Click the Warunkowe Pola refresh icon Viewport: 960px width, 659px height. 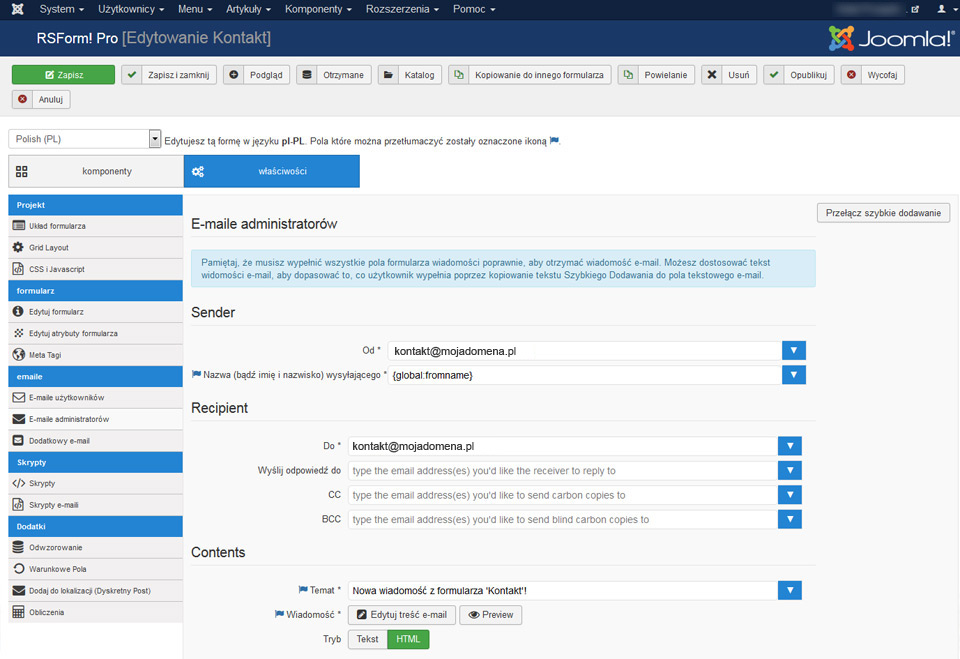pyautogui.click(x=19, y=569)
